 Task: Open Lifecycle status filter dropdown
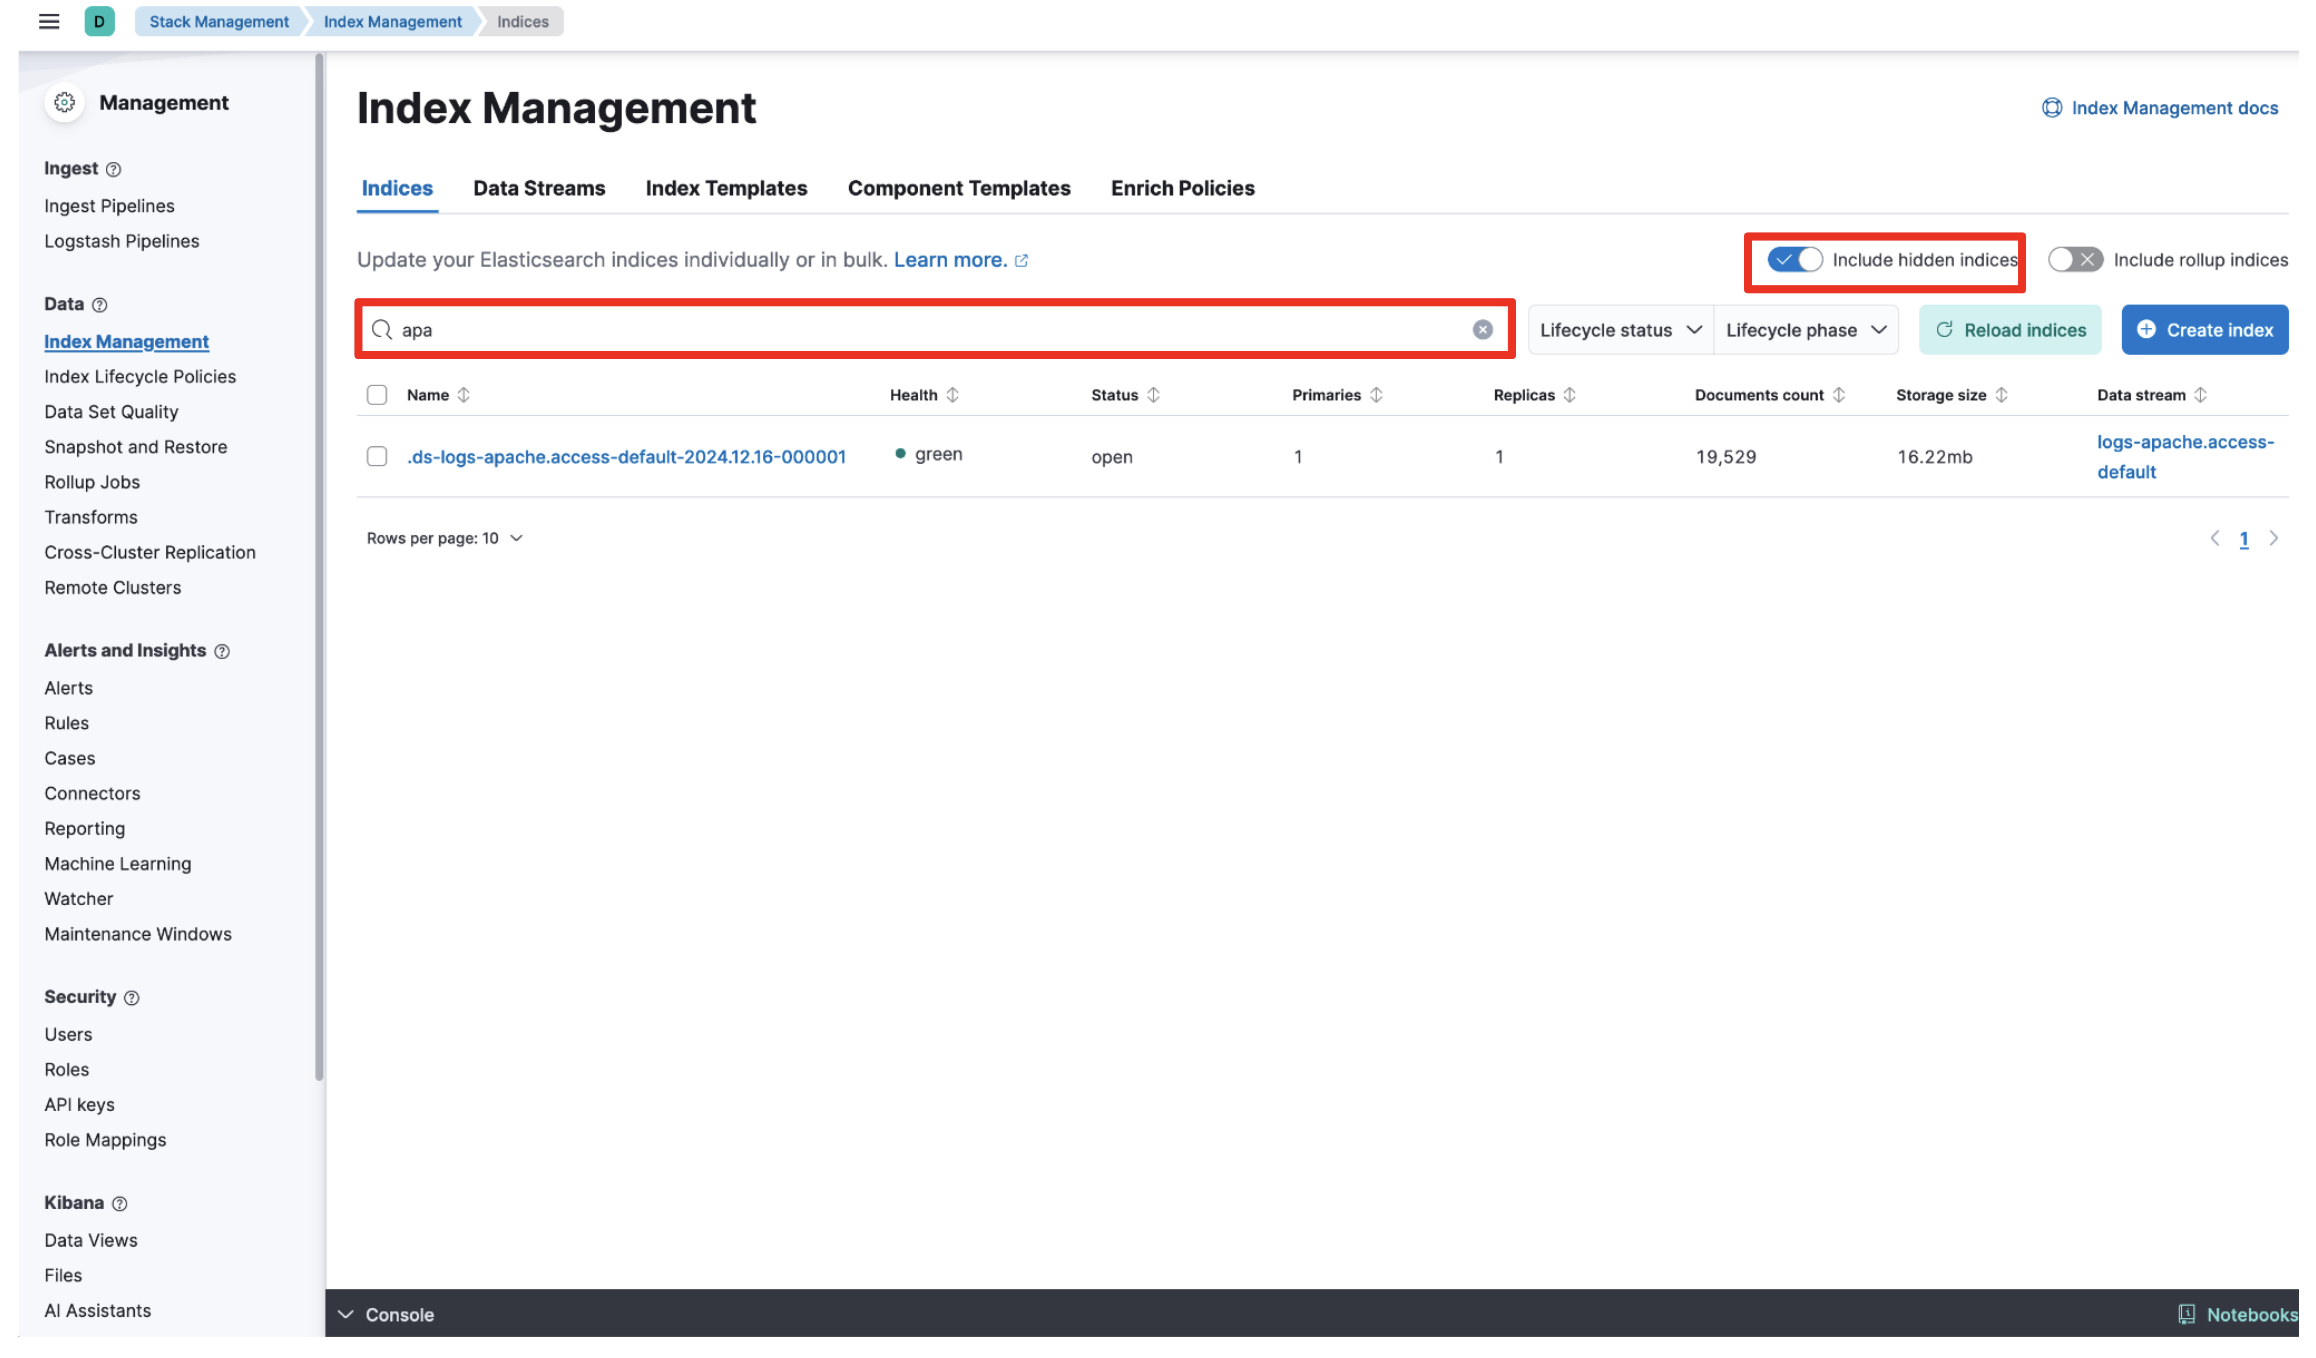tap(1620, 330)
